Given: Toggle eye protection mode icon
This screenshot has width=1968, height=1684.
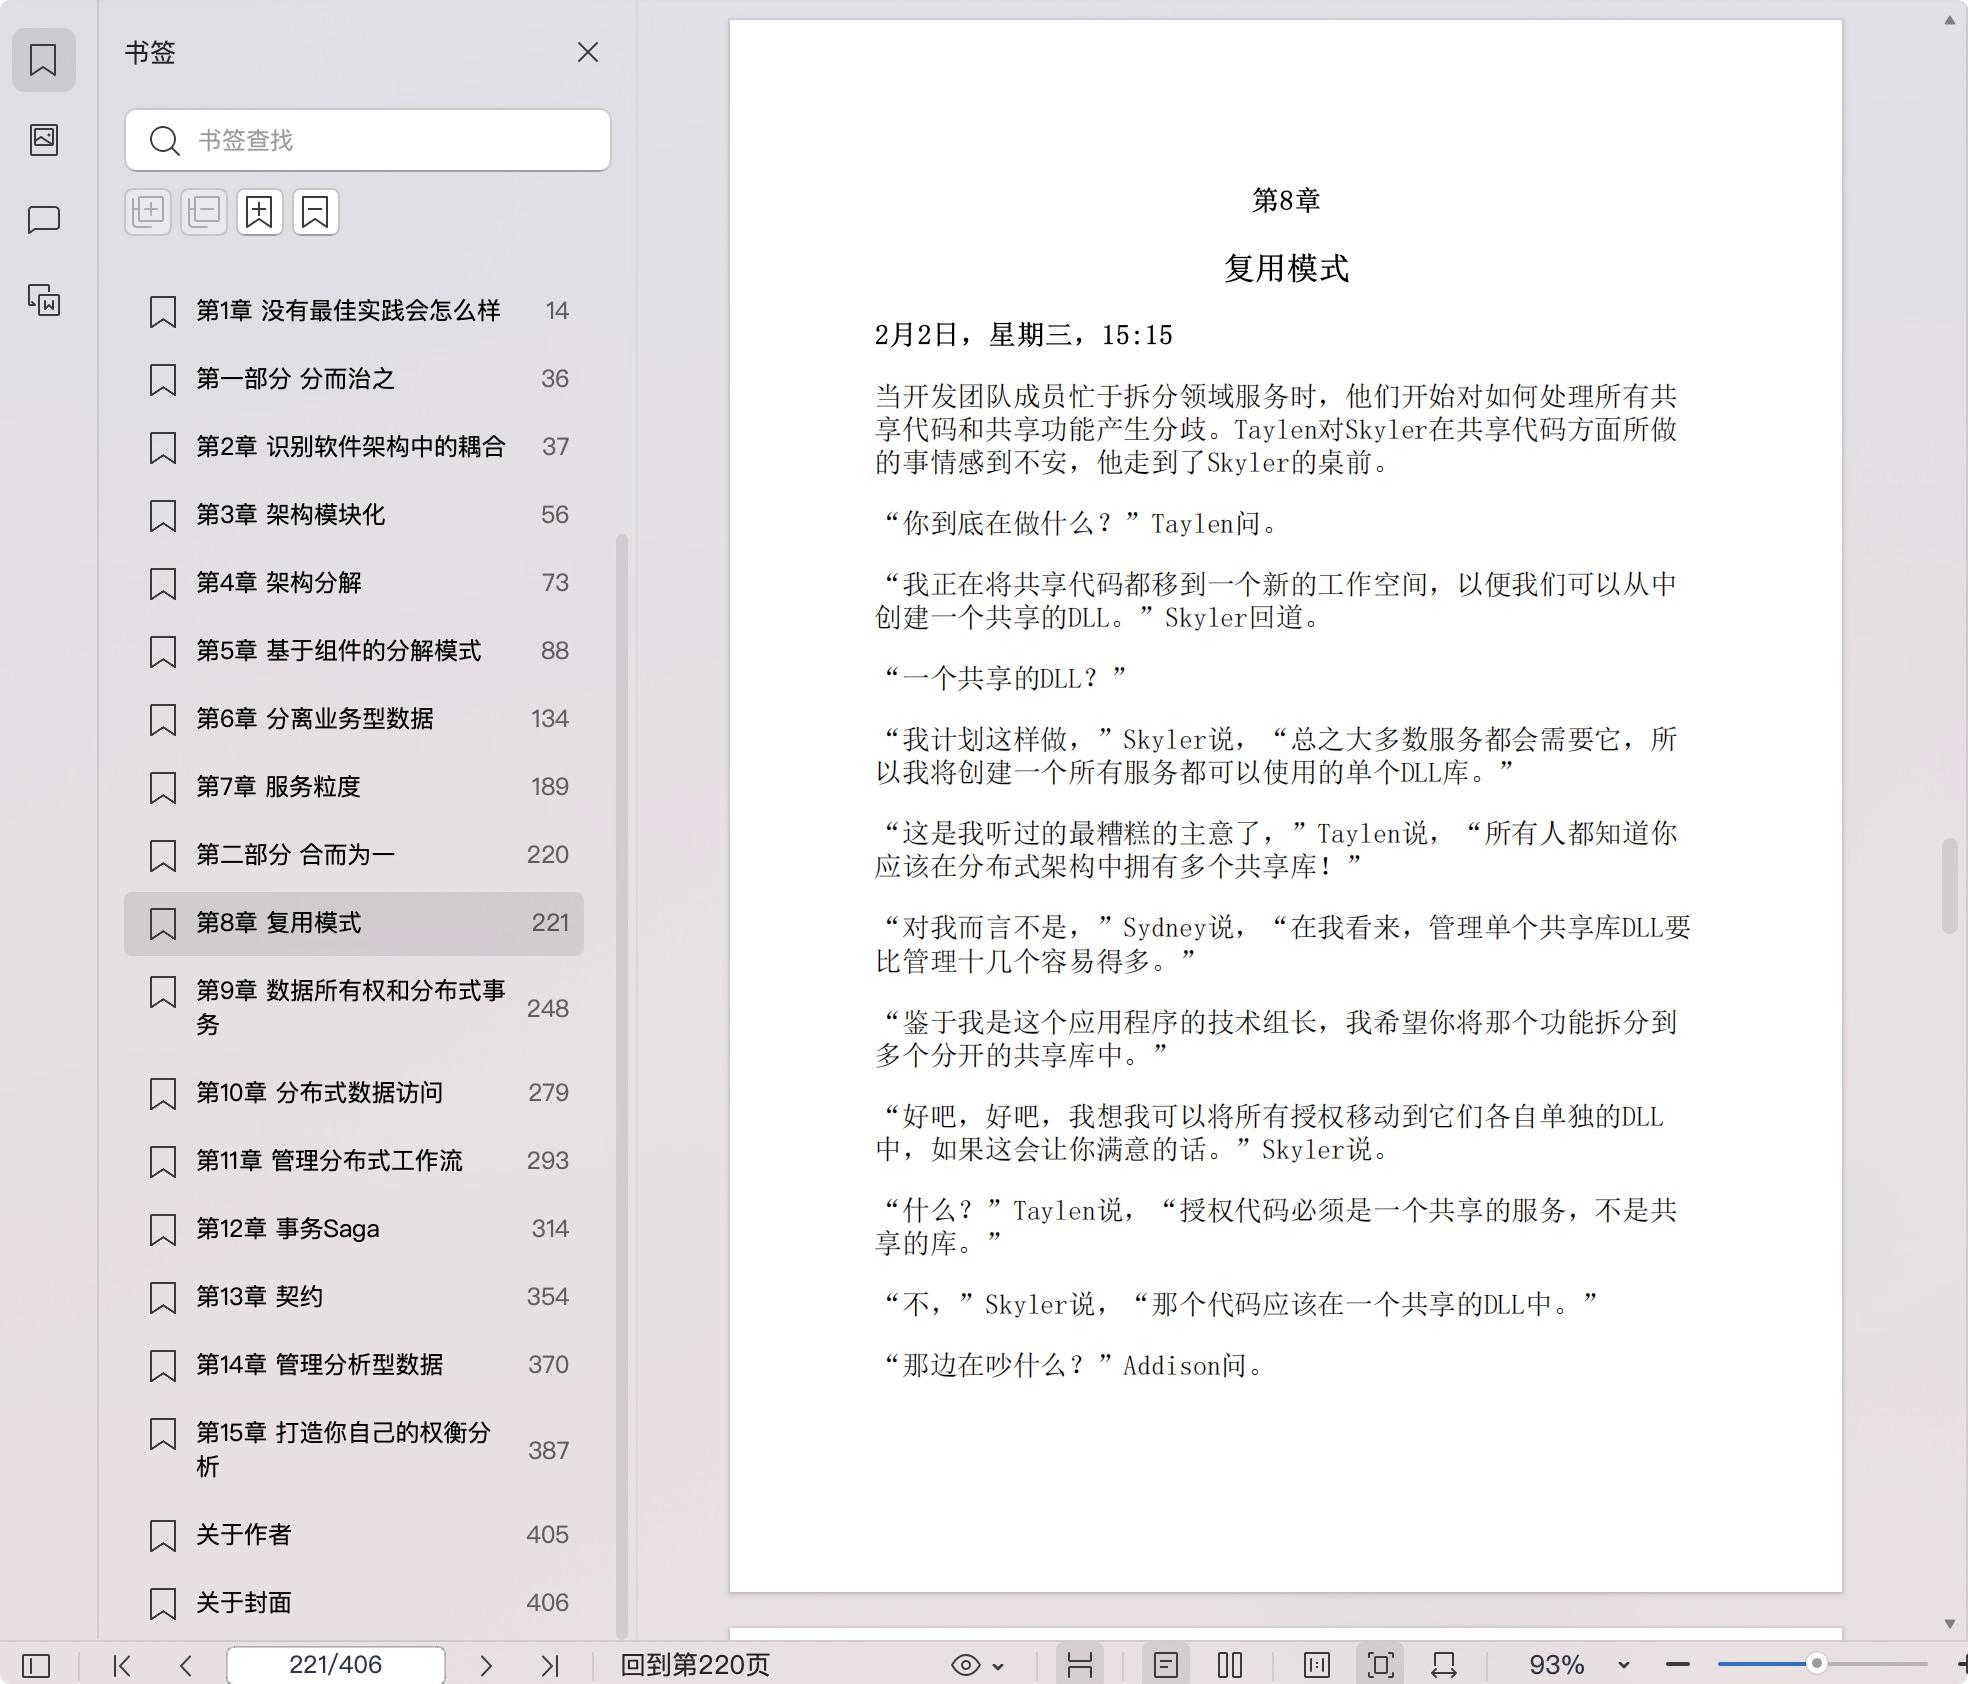Looking at the screenshot, I should pos(965,1665).
